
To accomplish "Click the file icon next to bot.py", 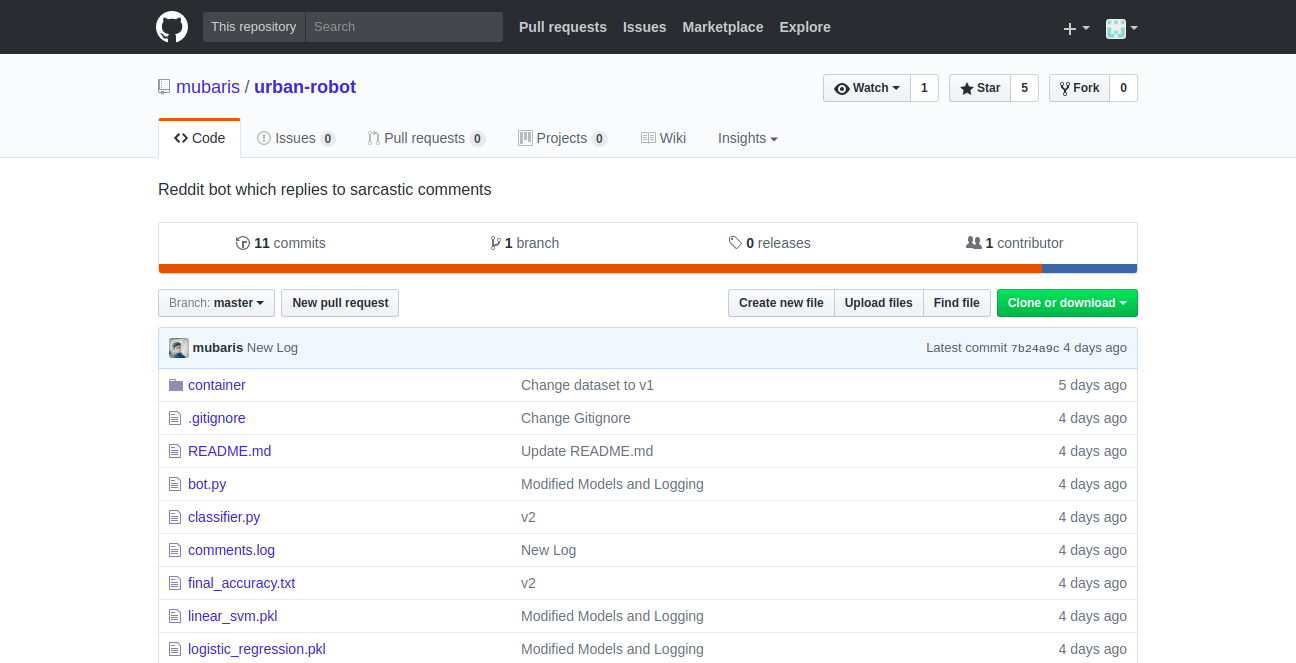I will pos(176,484).
